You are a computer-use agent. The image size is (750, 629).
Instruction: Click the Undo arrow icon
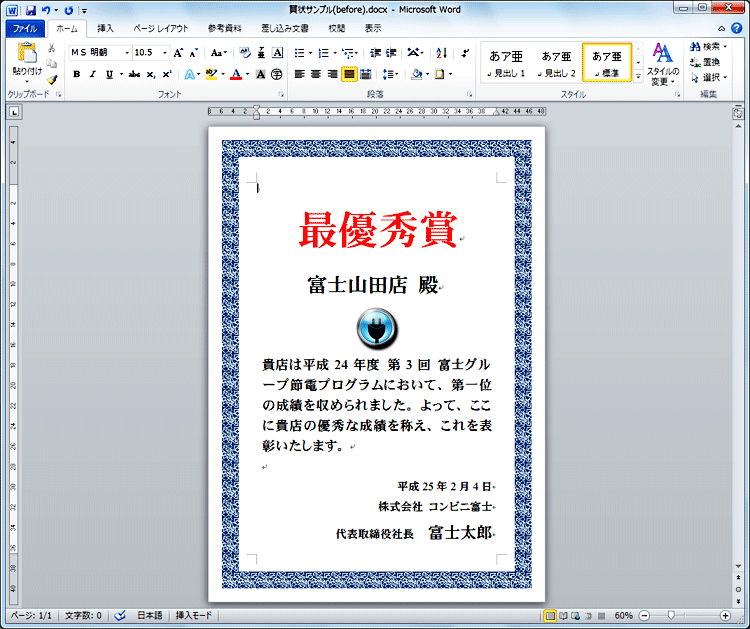click(x=46, y=10)
